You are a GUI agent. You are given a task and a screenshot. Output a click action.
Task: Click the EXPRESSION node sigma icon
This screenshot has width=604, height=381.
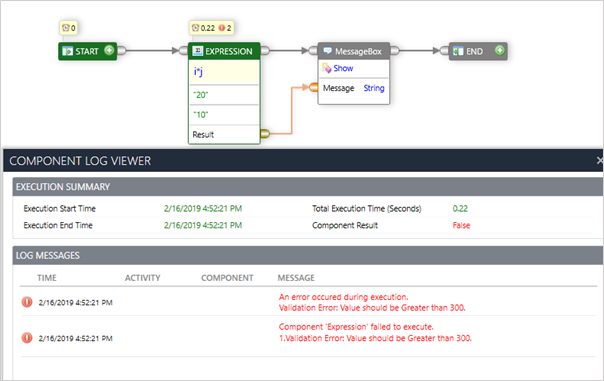(x=197, y=51)
